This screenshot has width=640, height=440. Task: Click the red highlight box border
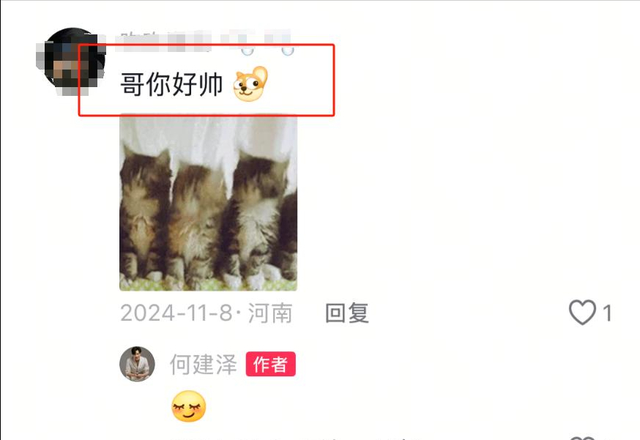tap(207, 45)
